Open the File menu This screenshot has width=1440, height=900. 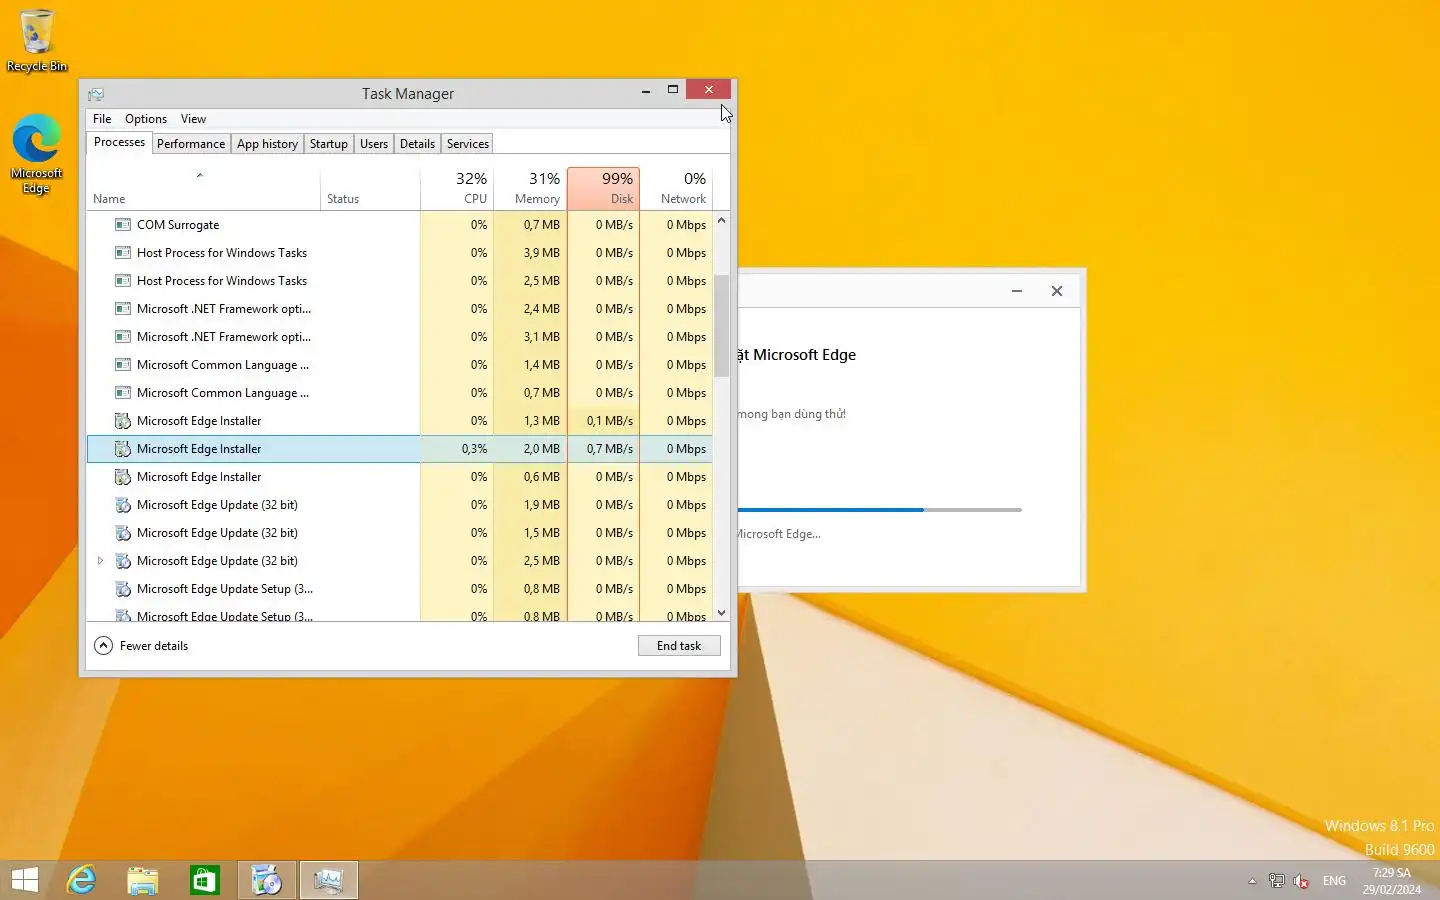[x=102, y=119]
